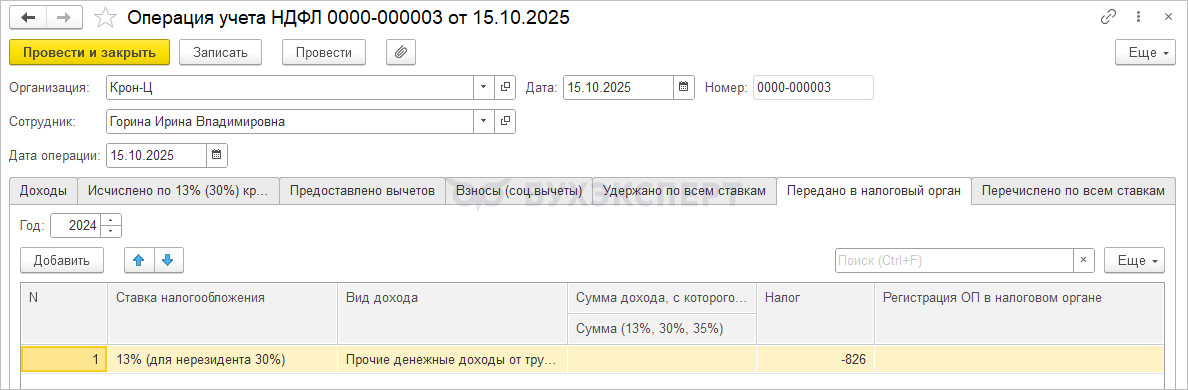Focus the Сотрудник input field
Screen dimensions: 1188x390
pyautogui.click(x=290, y=121)
